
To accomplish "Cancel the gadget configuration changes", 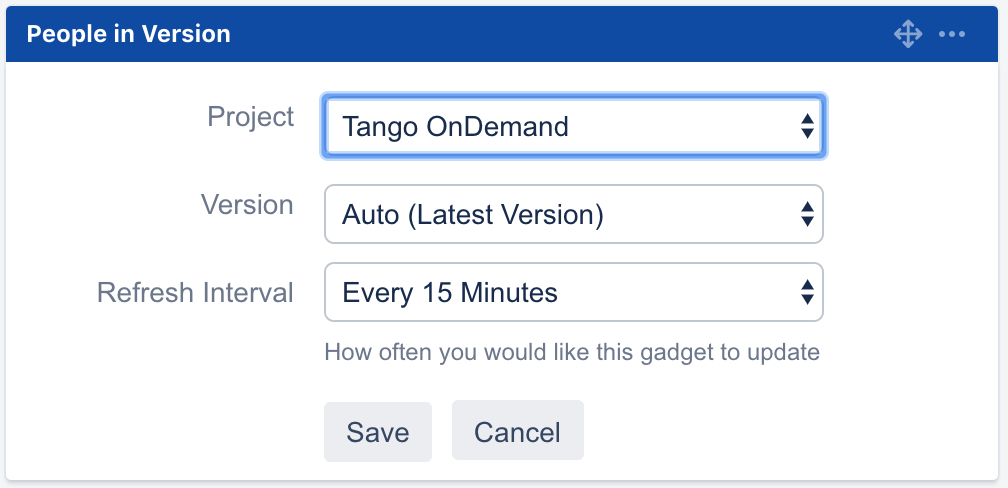I will 517,432.
